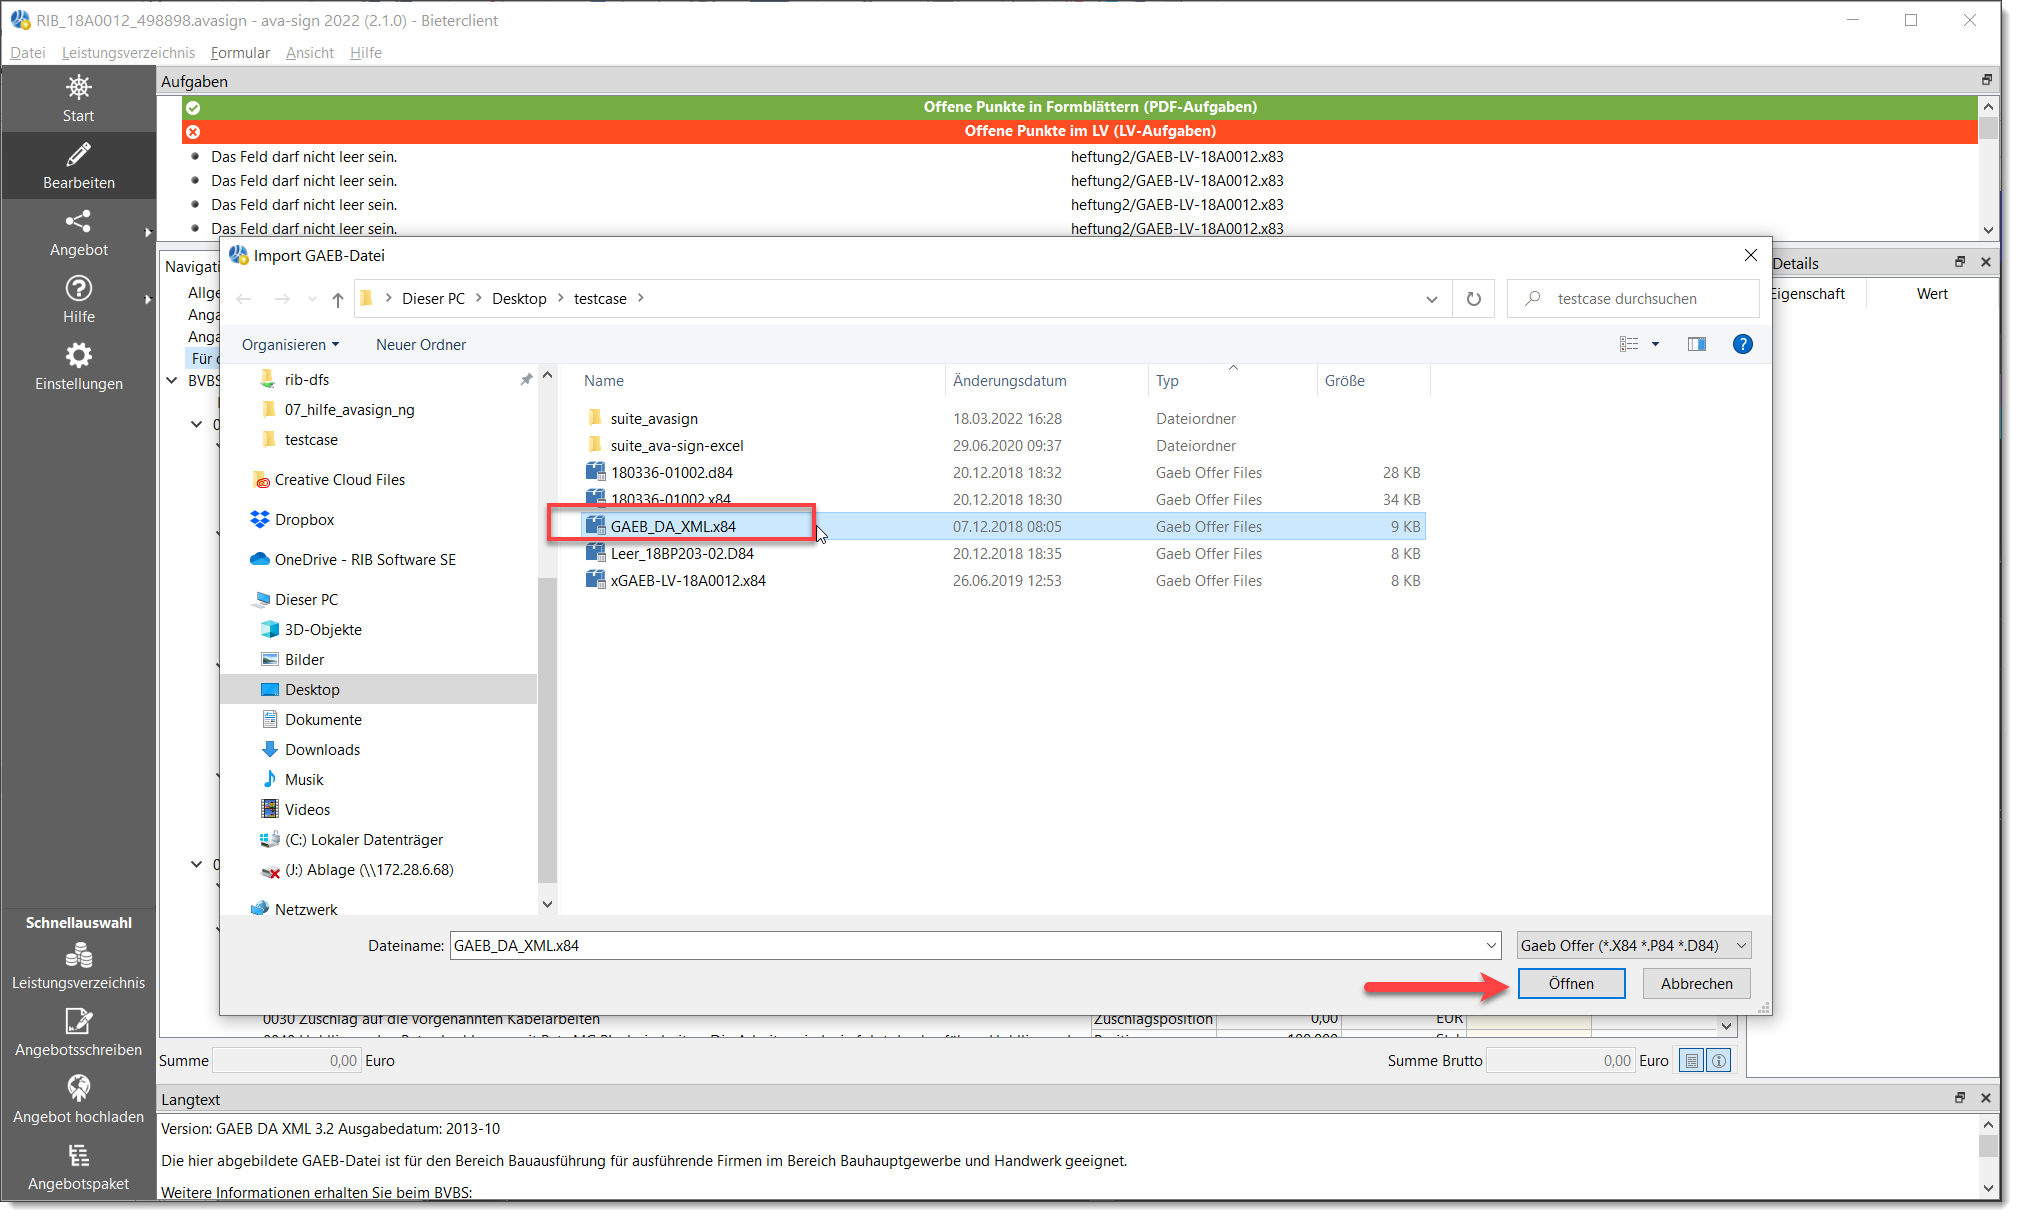Viewport: 2017px width, 1217px height.
Task: Open the Angebot share icon
Action: pos(78,221)
